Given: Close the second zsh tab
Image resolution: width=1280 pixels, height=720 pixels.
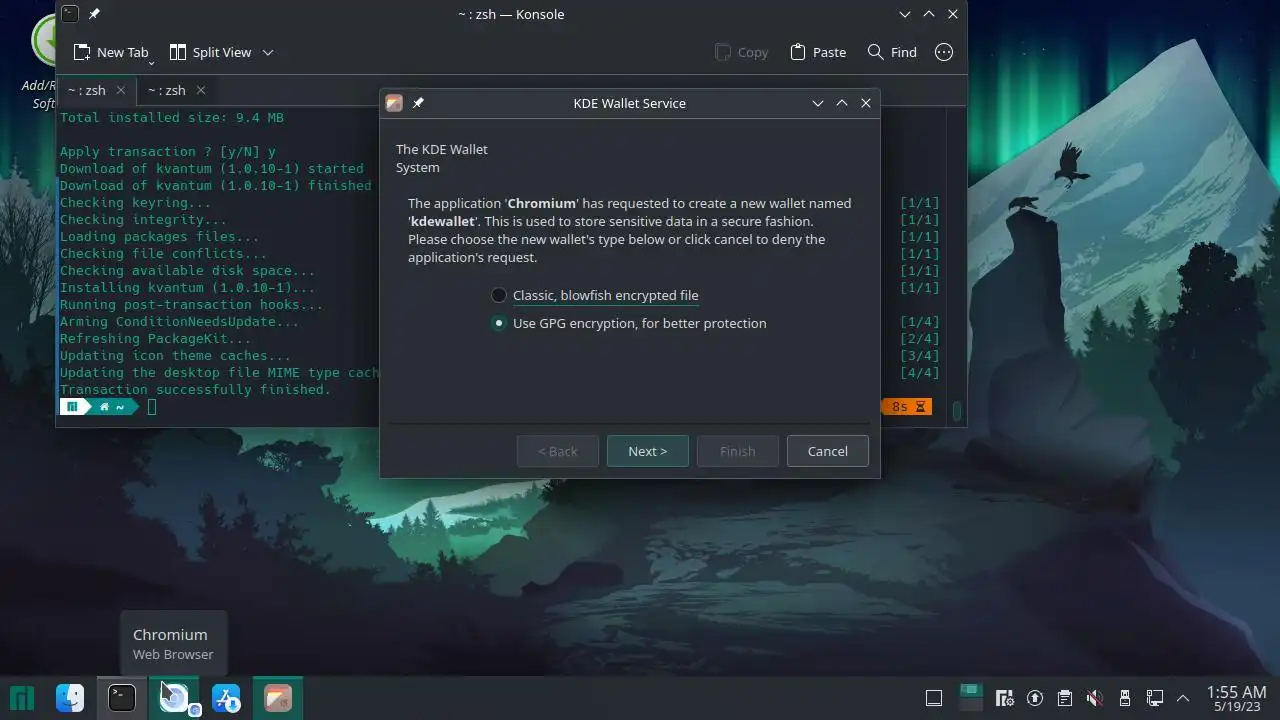Looking at the screenshot, I should tap(201, 90).
